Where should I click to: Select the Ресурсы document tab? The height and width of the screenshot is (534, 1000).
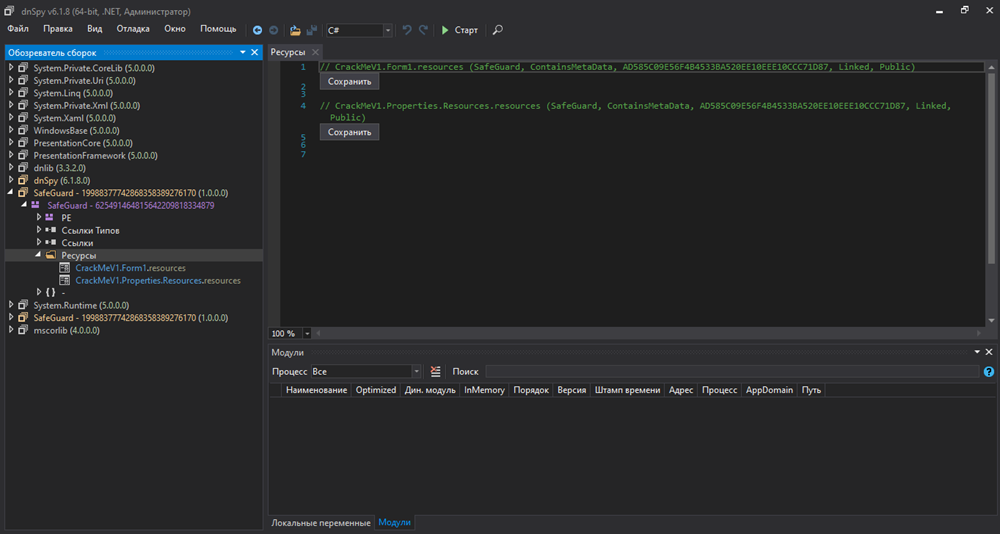click(x=288, y=52)
